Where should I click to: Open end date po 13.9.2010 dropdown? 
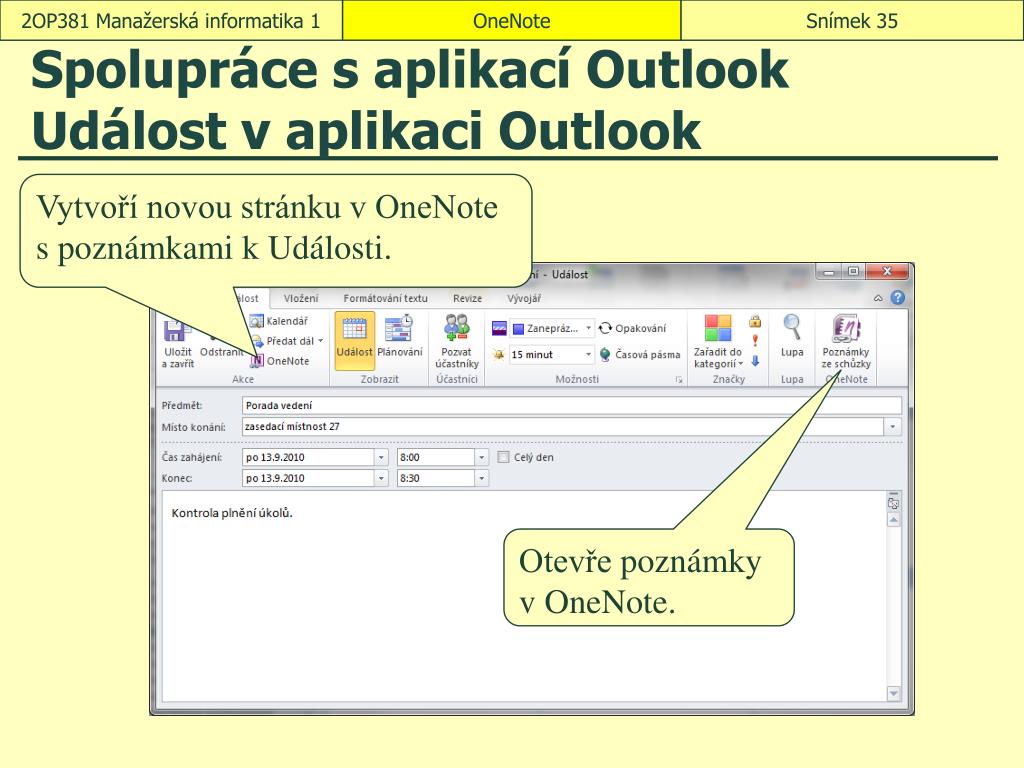click(381, 479)
